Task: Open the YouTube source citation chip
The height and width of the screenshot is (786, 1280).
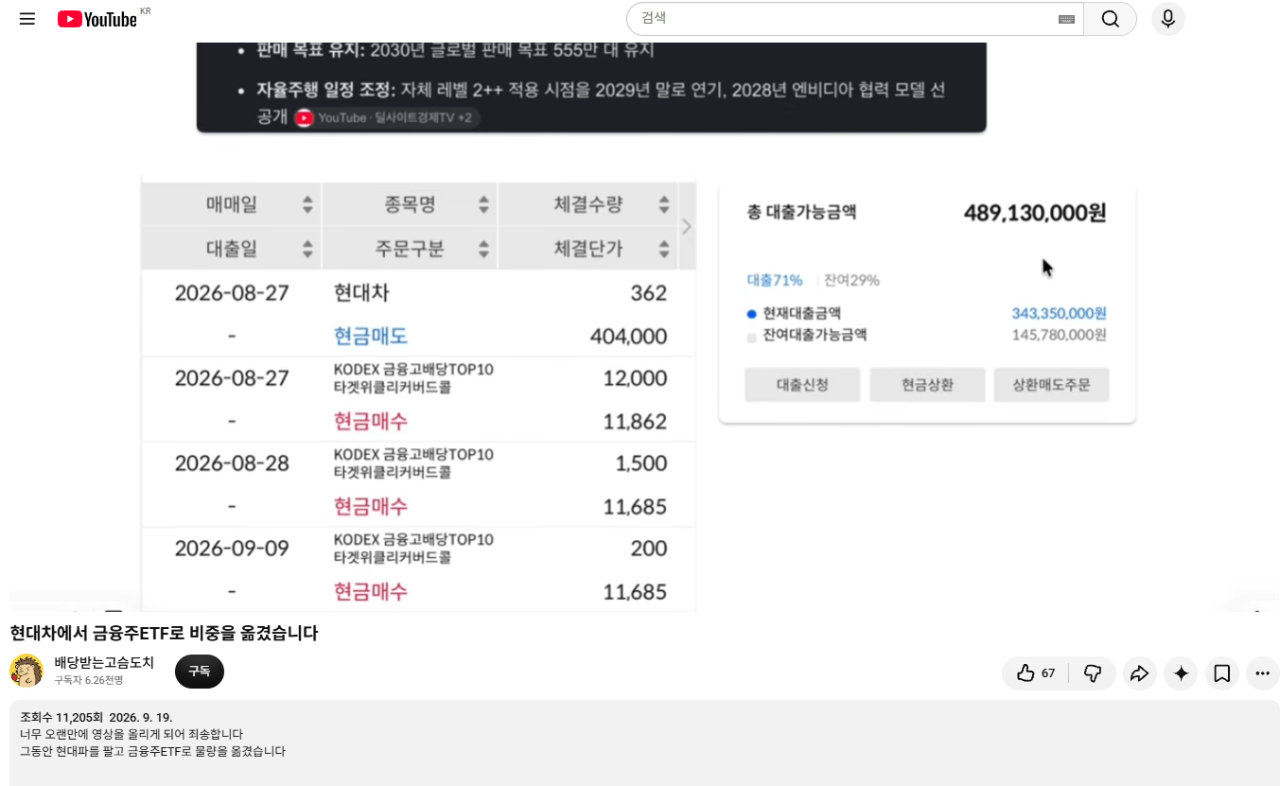Action: pyautogui.click(x=387, y=118)
